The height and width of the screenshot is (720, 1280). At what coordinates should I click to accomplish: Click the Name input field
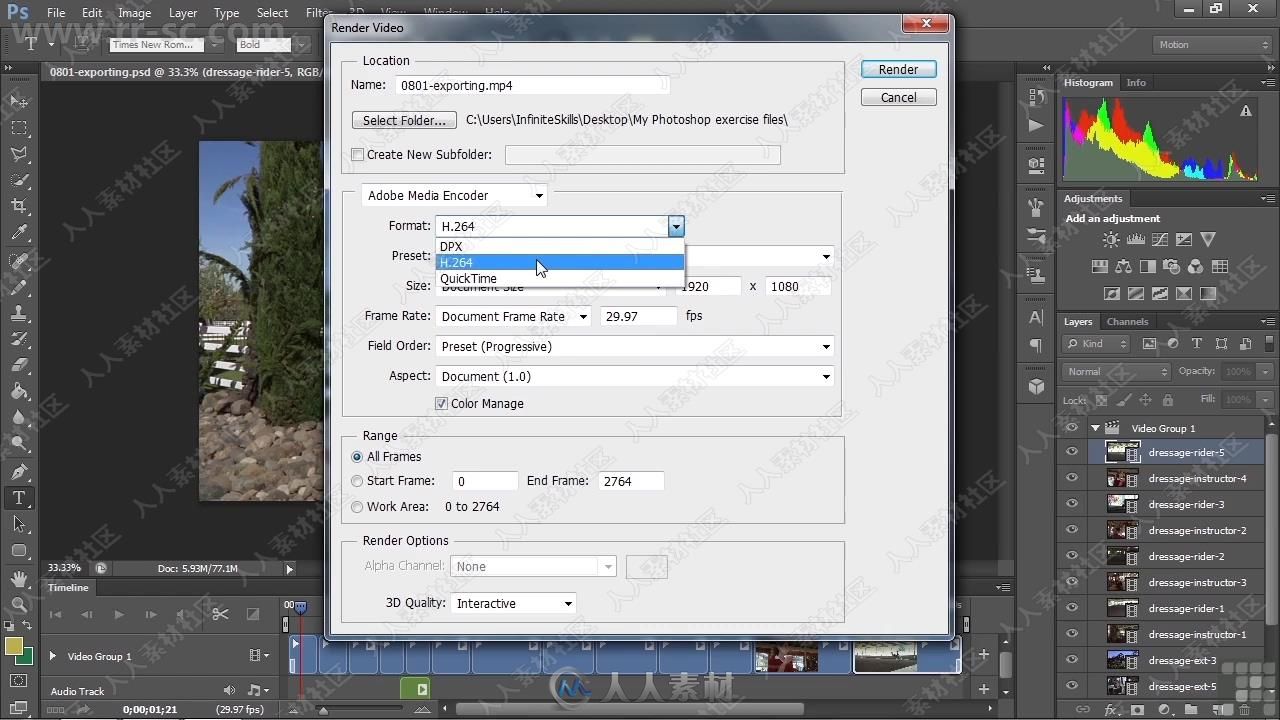tap(531, 86)
